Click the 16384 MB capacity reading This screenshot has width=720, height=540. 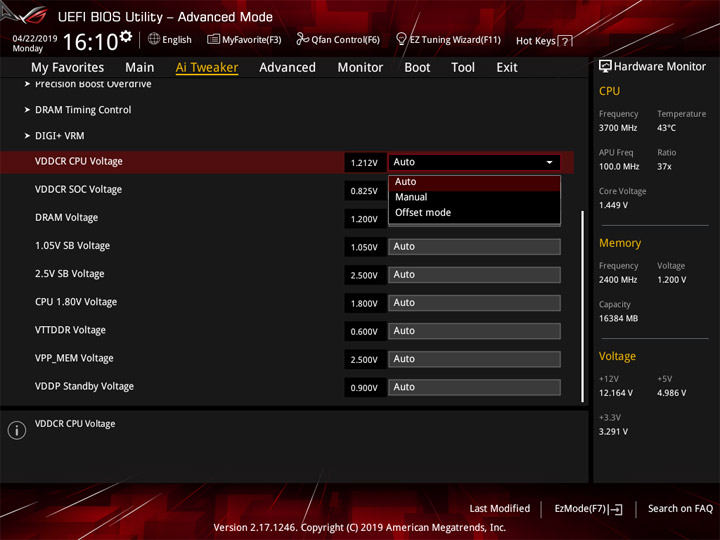pos(619,319)
